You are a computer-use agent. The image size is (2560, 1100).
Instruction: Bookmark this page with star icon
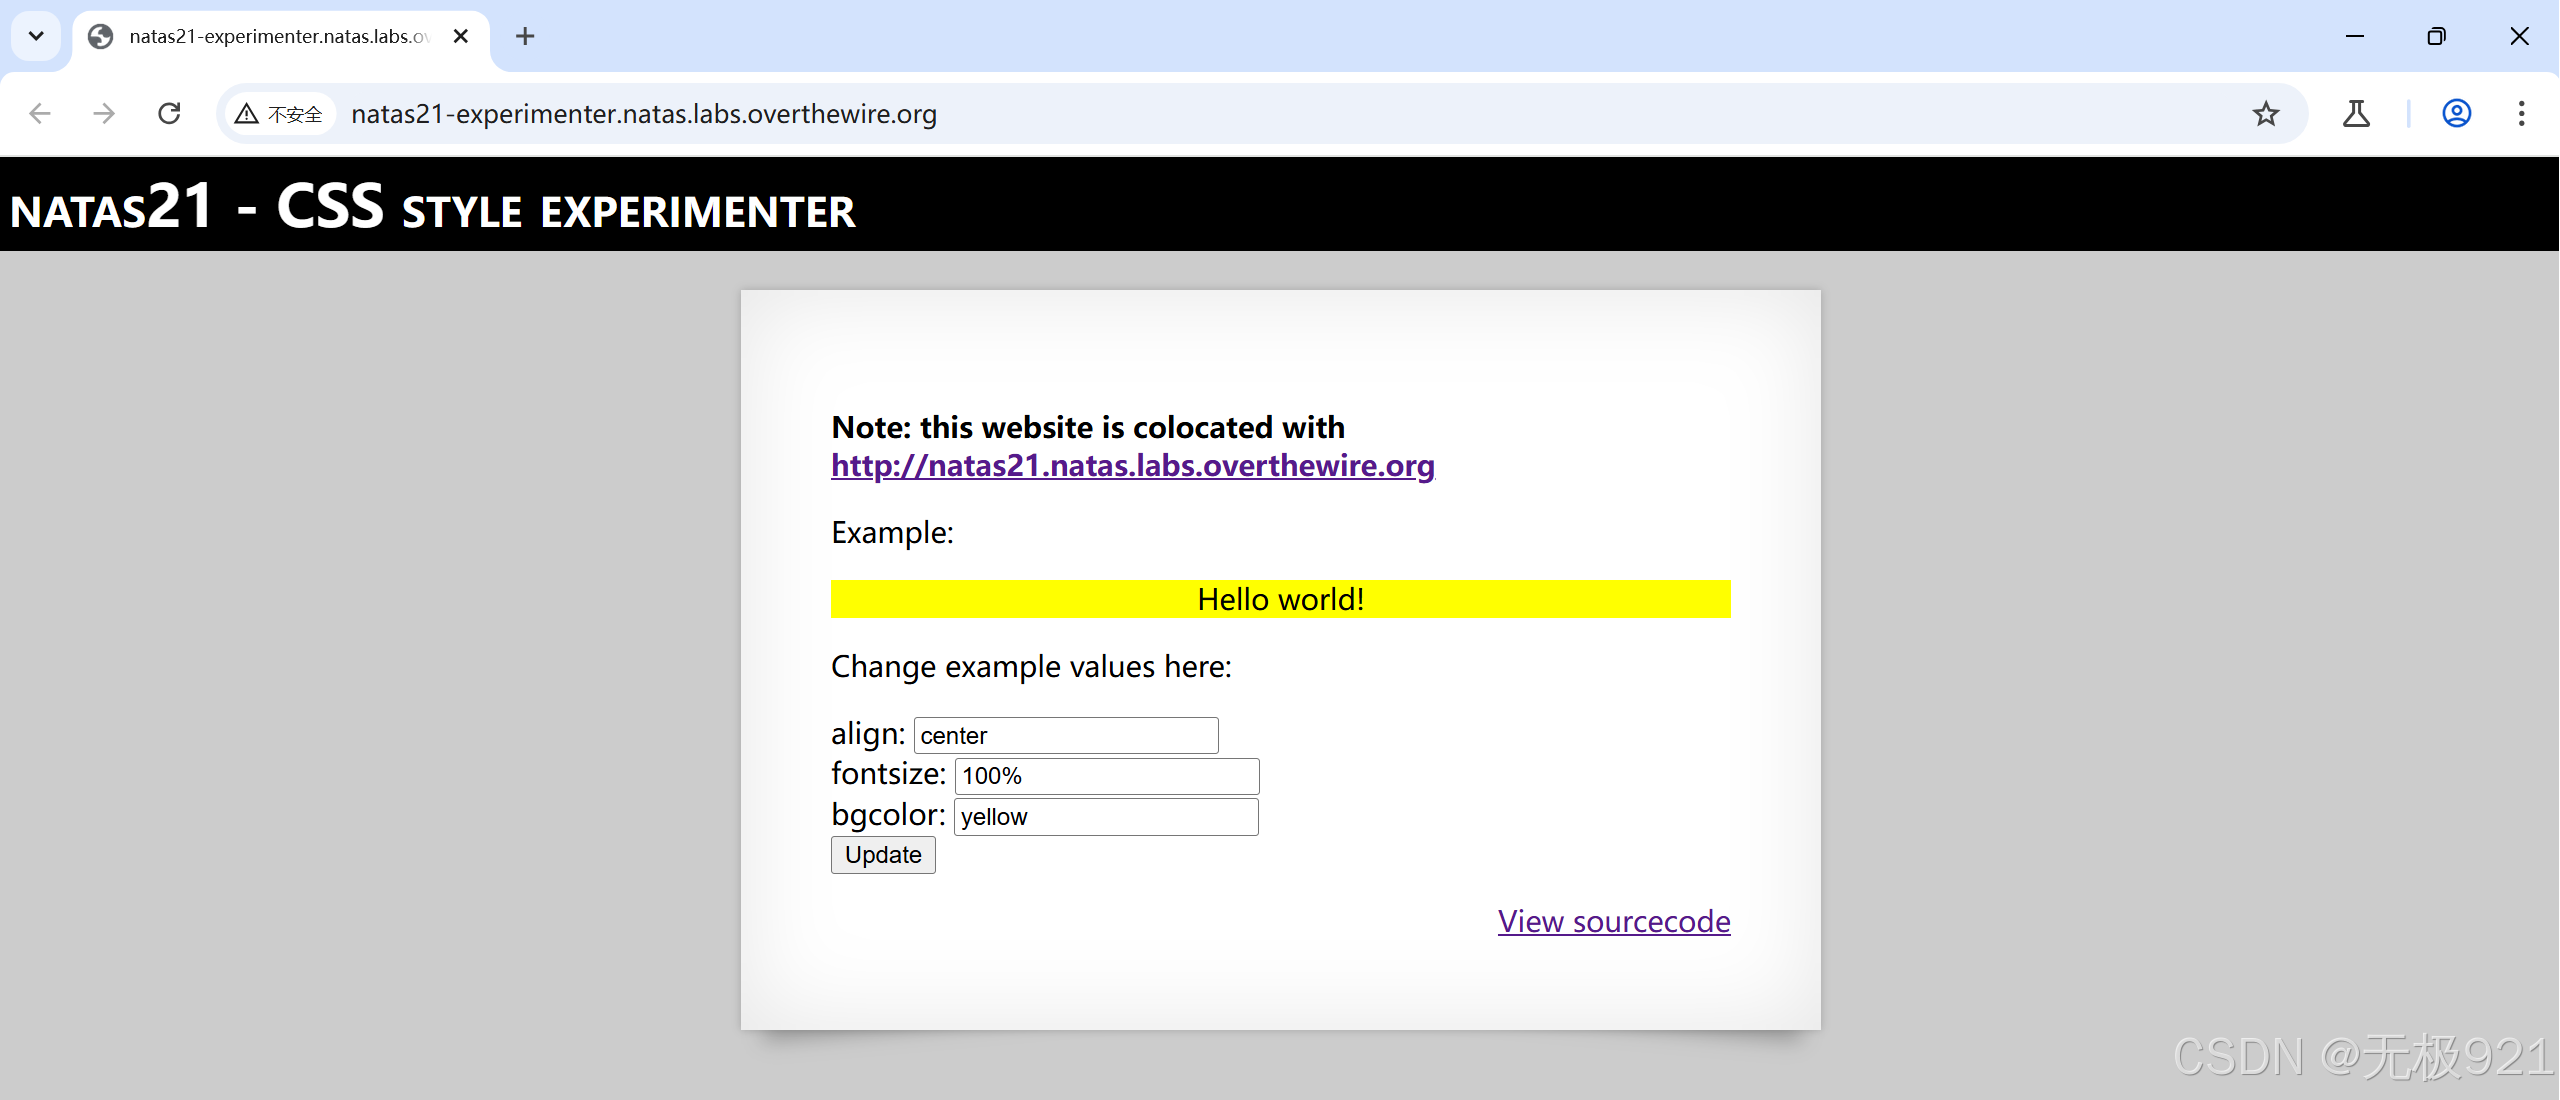coord(2266,114)
